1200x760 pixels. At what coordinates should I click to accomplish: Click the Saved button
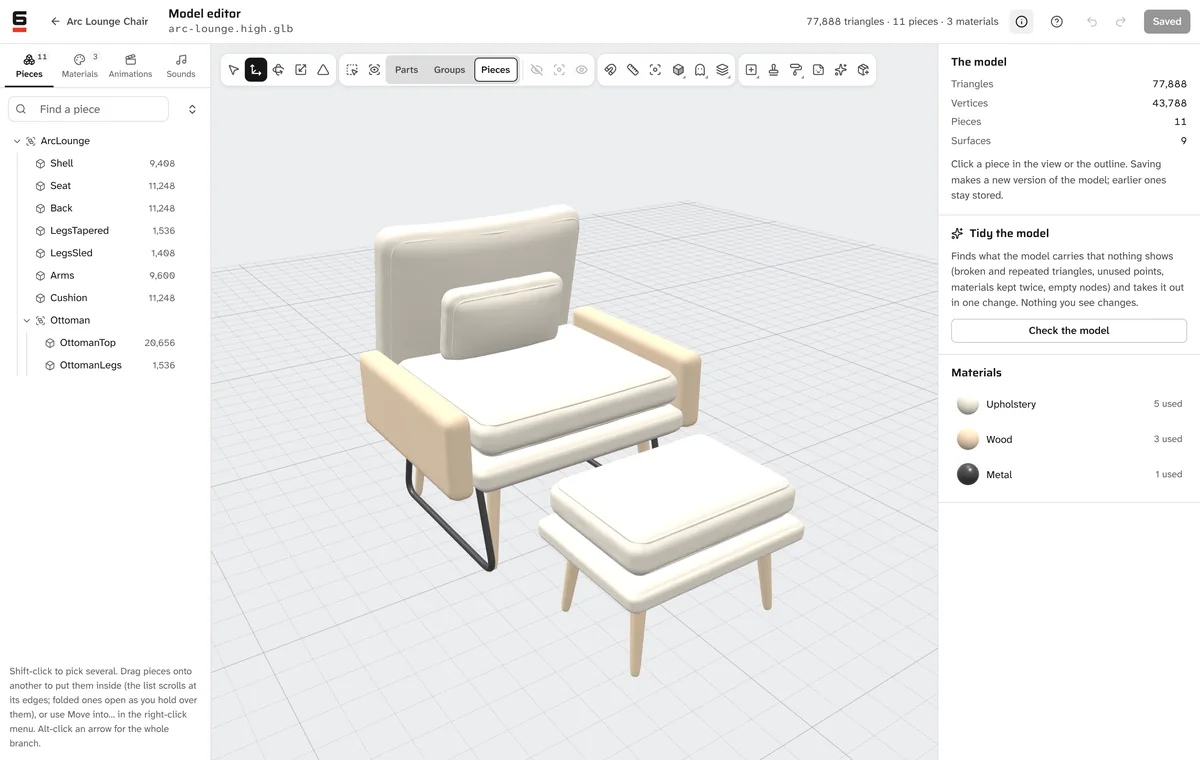(x=1167, y=21)
